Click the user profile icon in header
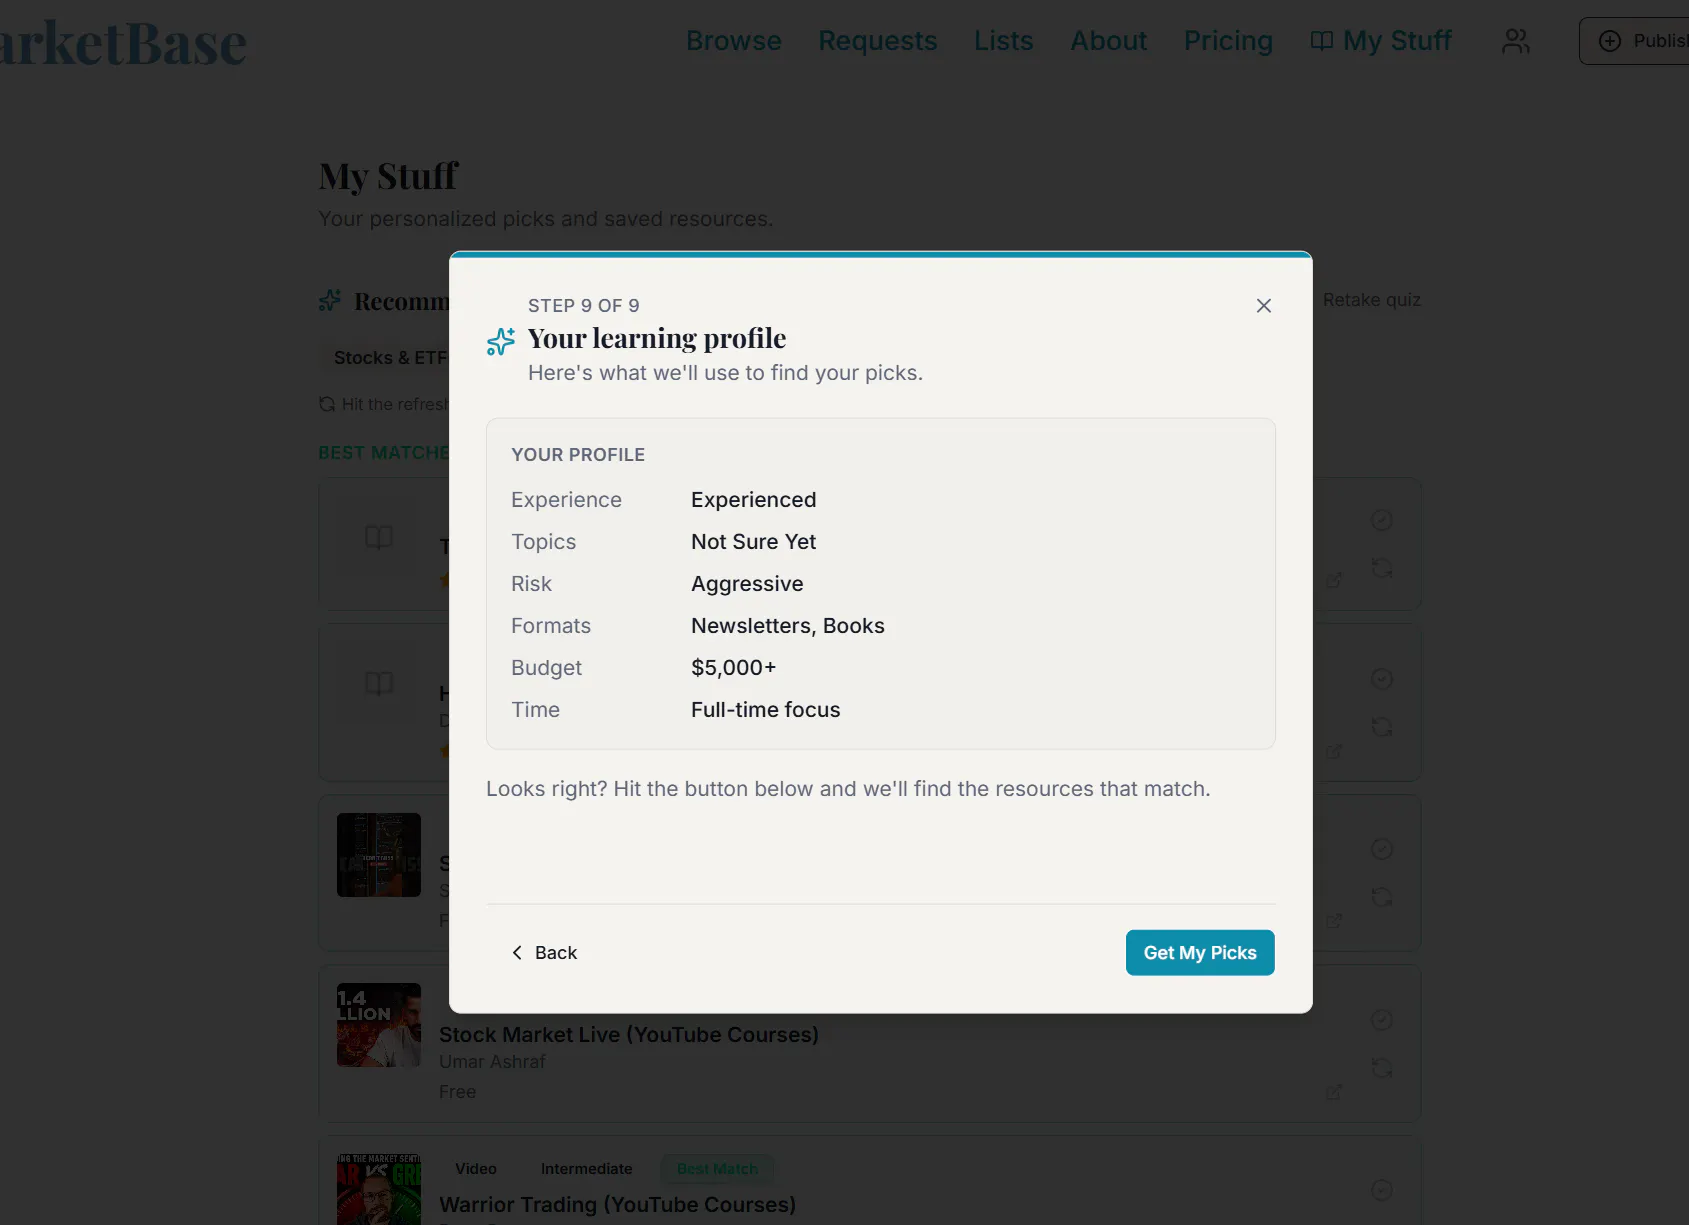The height and width of the screenshot is (1225, 1689). pos(1516,41)
